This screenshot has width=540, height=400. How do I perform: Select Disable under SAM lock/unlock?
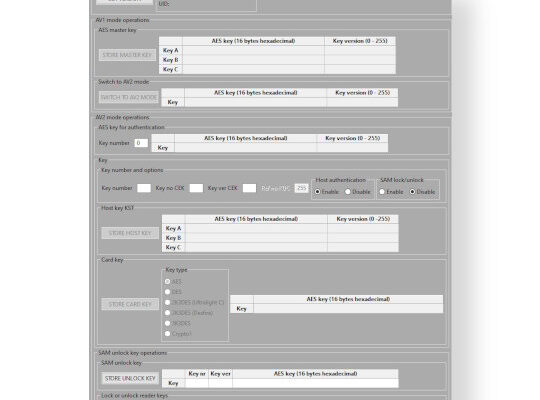pyautogui.click(x=412, y=192)
